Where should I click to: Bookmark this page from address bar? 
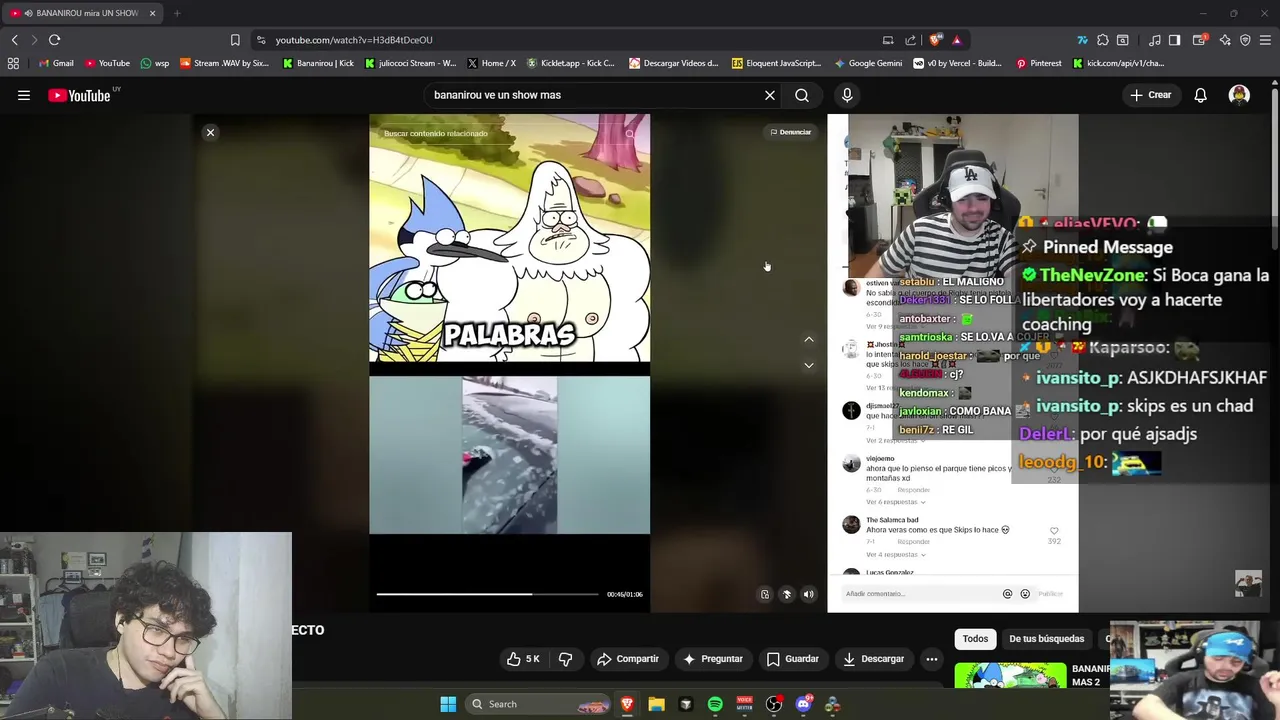(x=235, y=40)
